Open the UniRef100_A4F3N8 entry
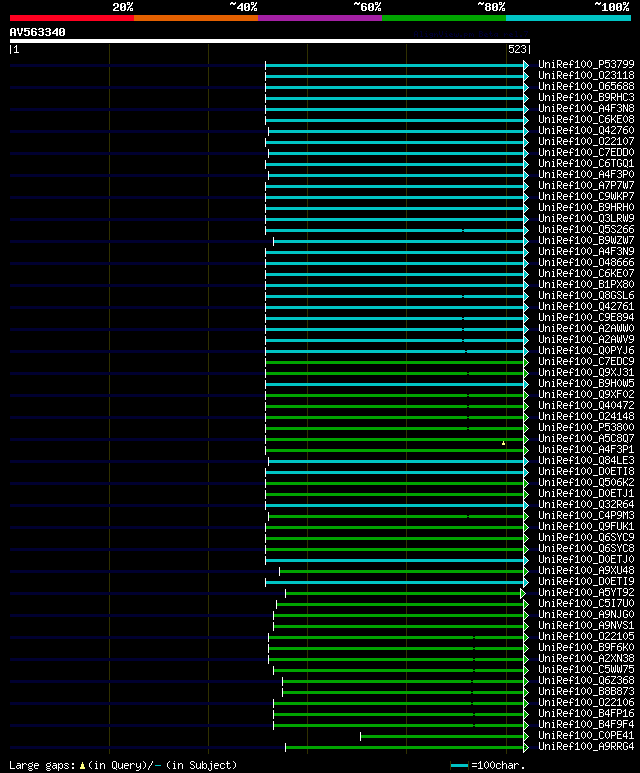Image resolution: width=640 pixels, height=773 pixels. 586,108
